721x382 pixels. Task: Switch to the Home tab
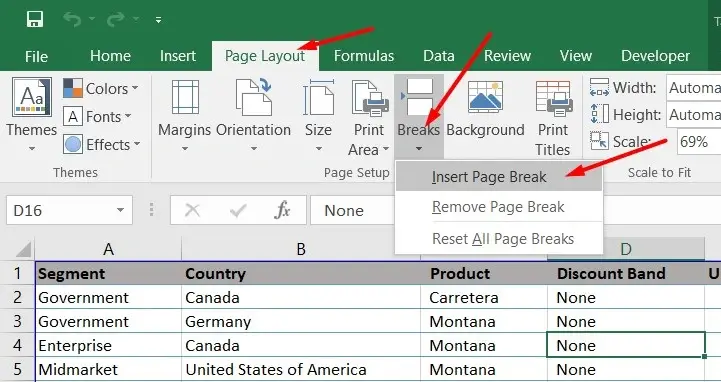[110, 56]
